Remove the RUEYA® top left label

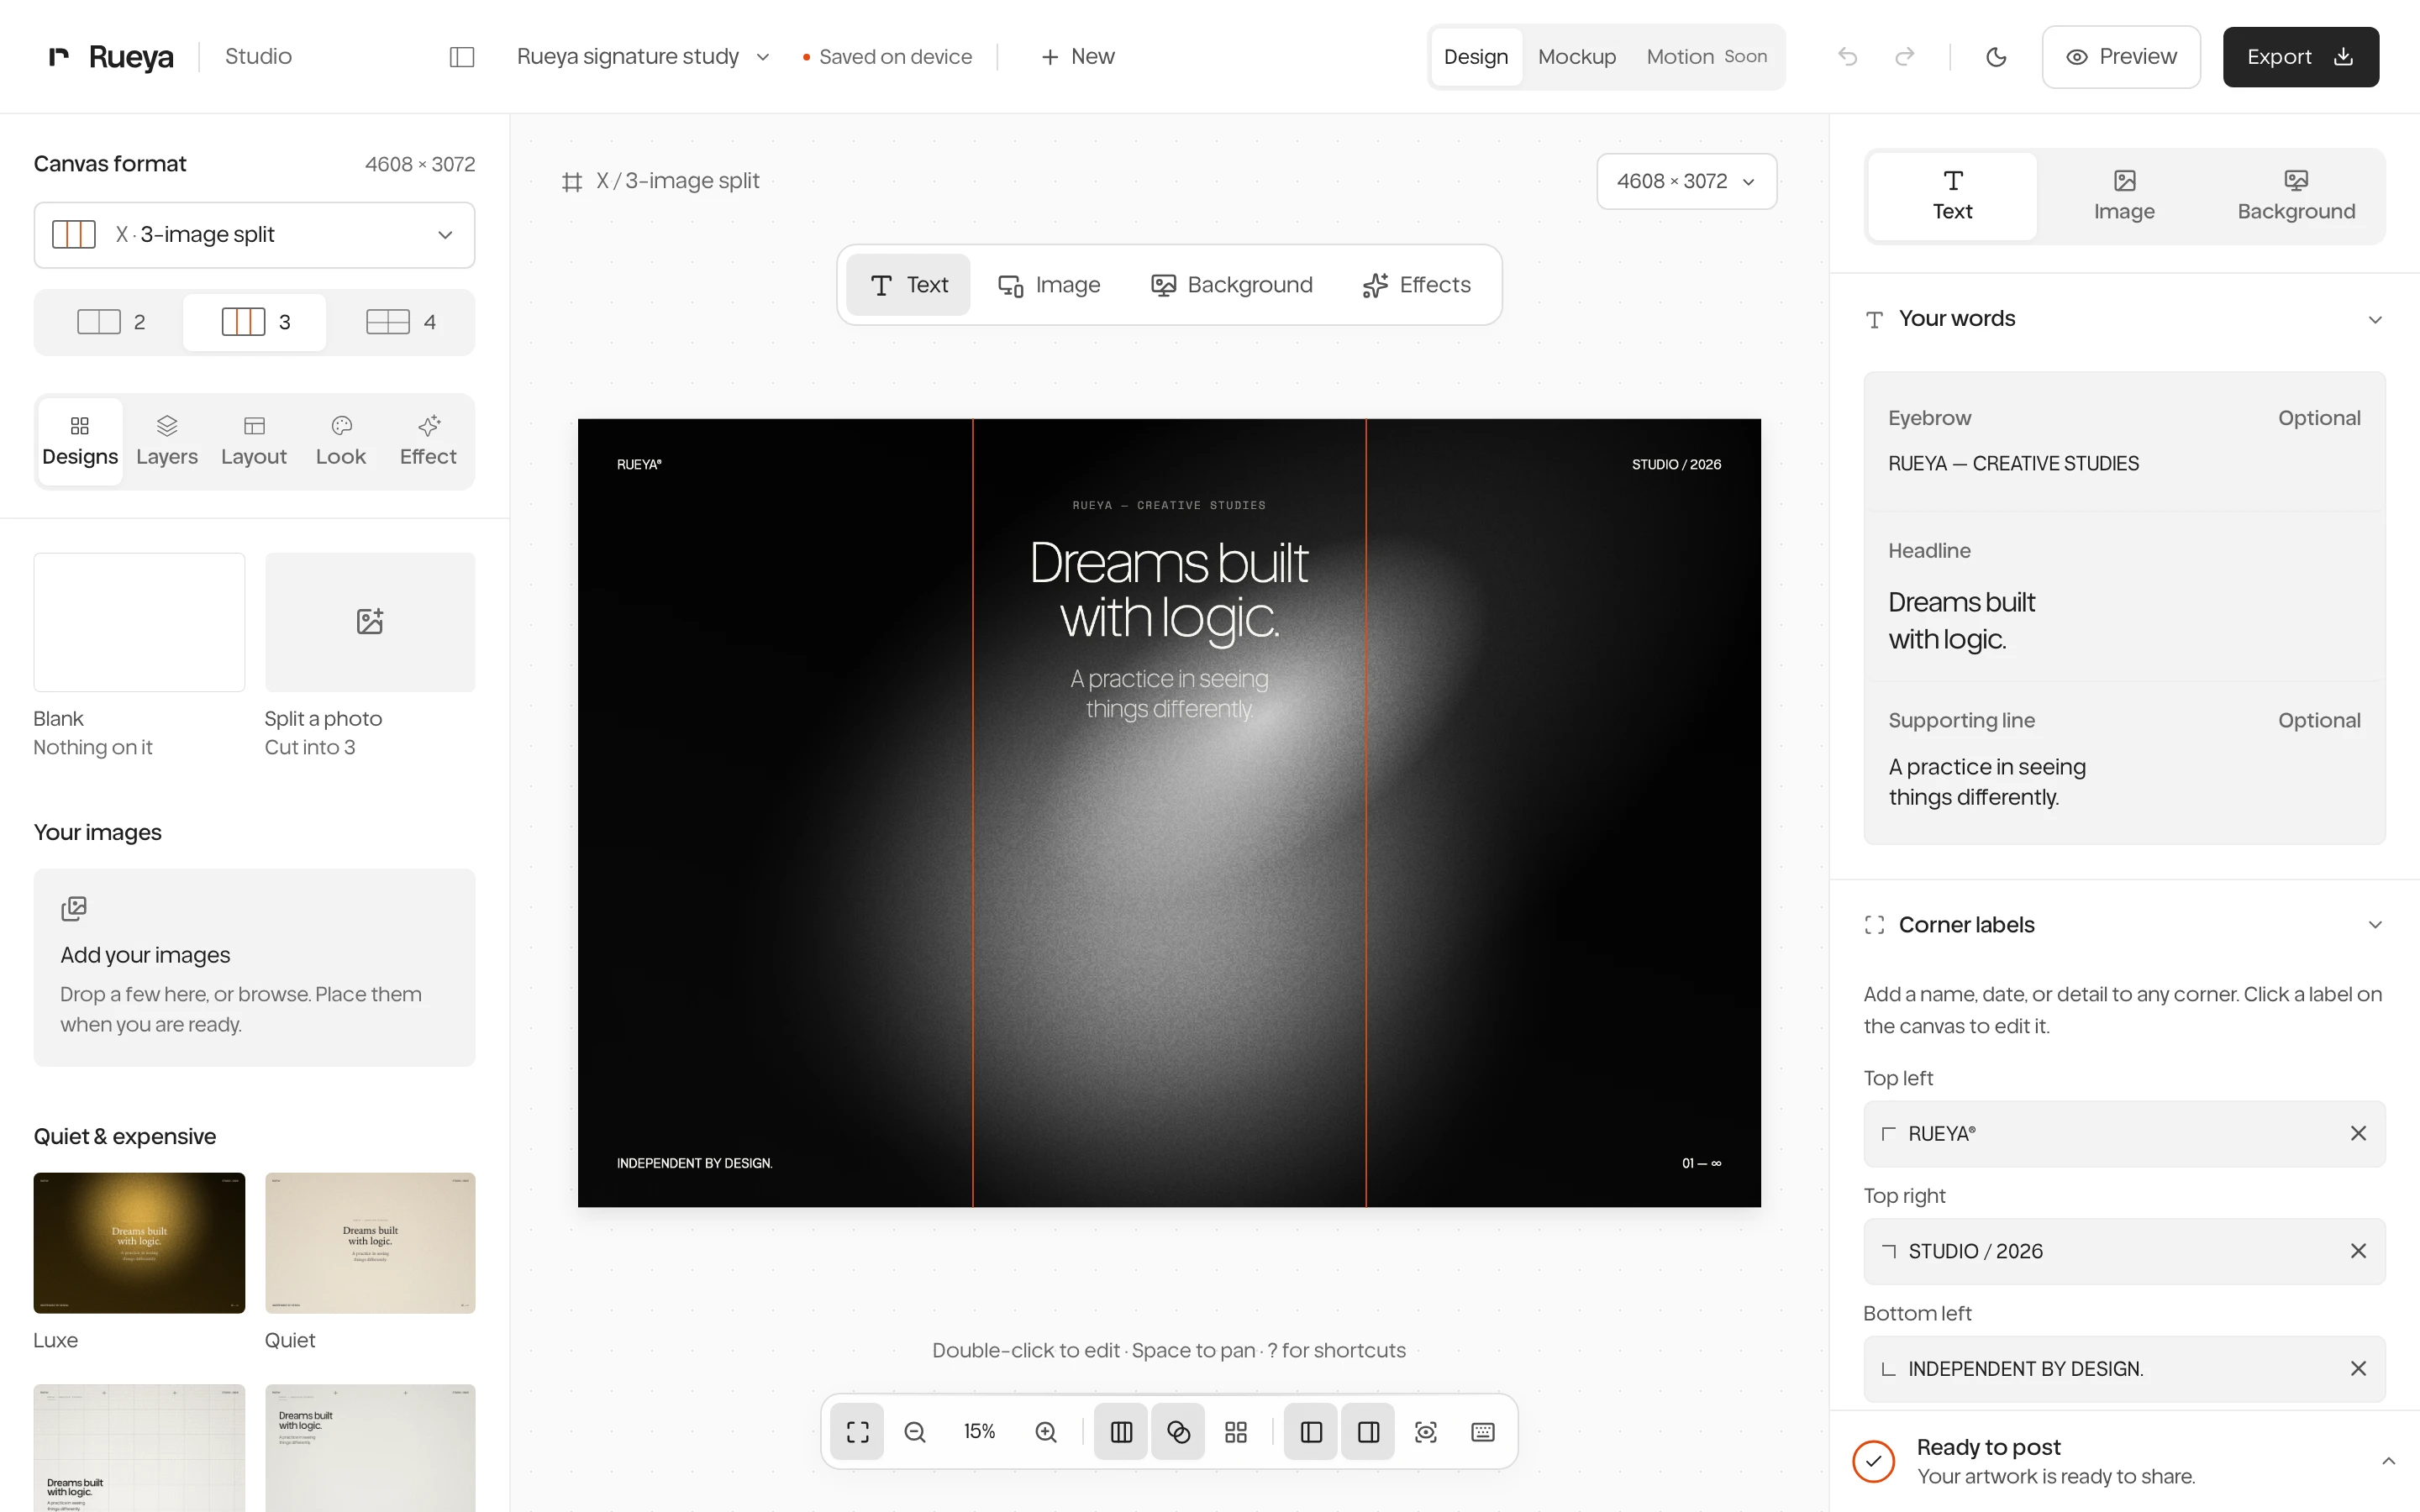tap(2358, 1133)
